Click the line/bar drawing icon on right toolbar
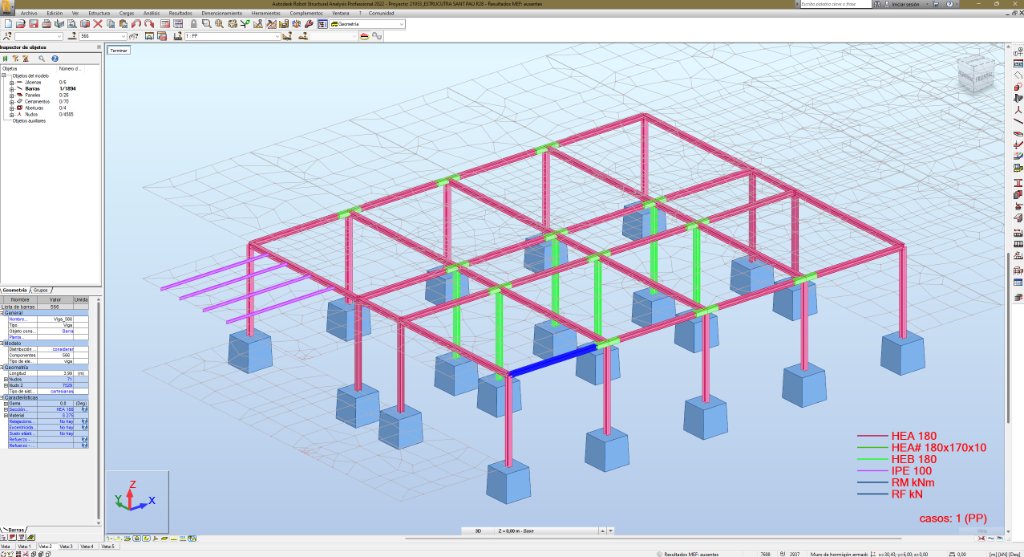The image size is (1024, 557). click(1017, 121)
